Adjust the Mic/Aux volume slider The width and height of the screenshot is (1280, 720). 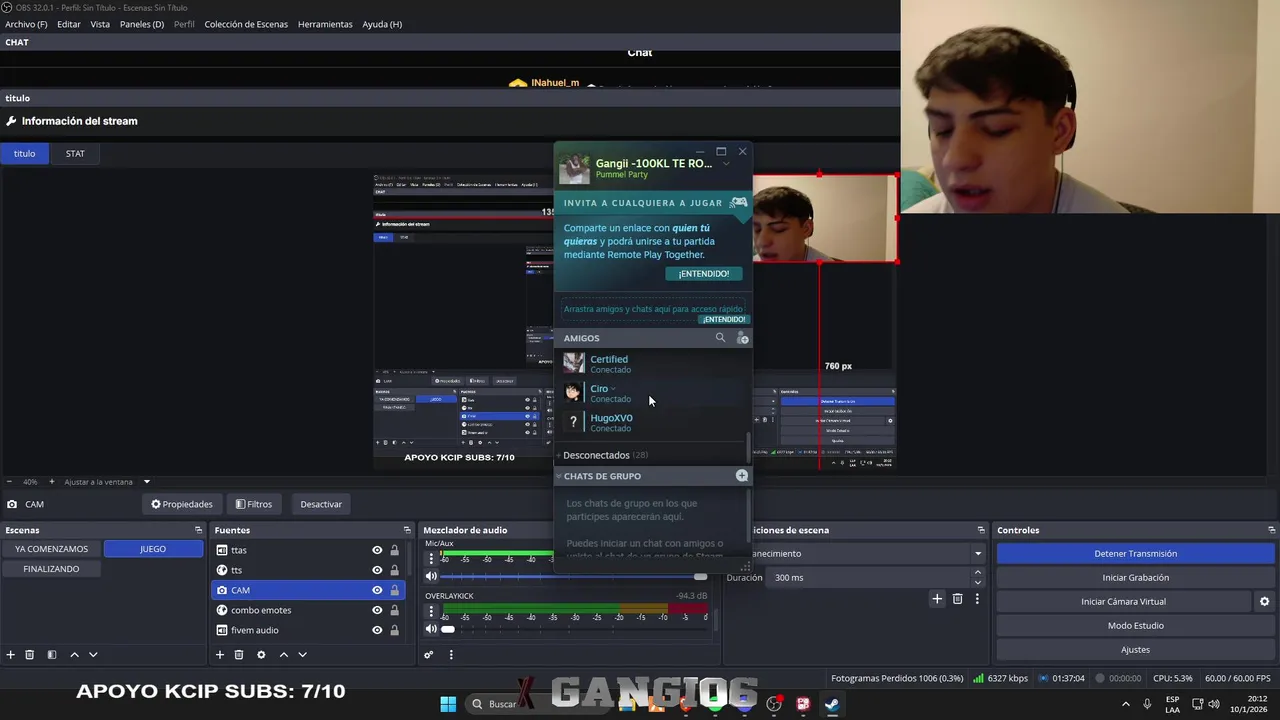click(x=700, y=576)
